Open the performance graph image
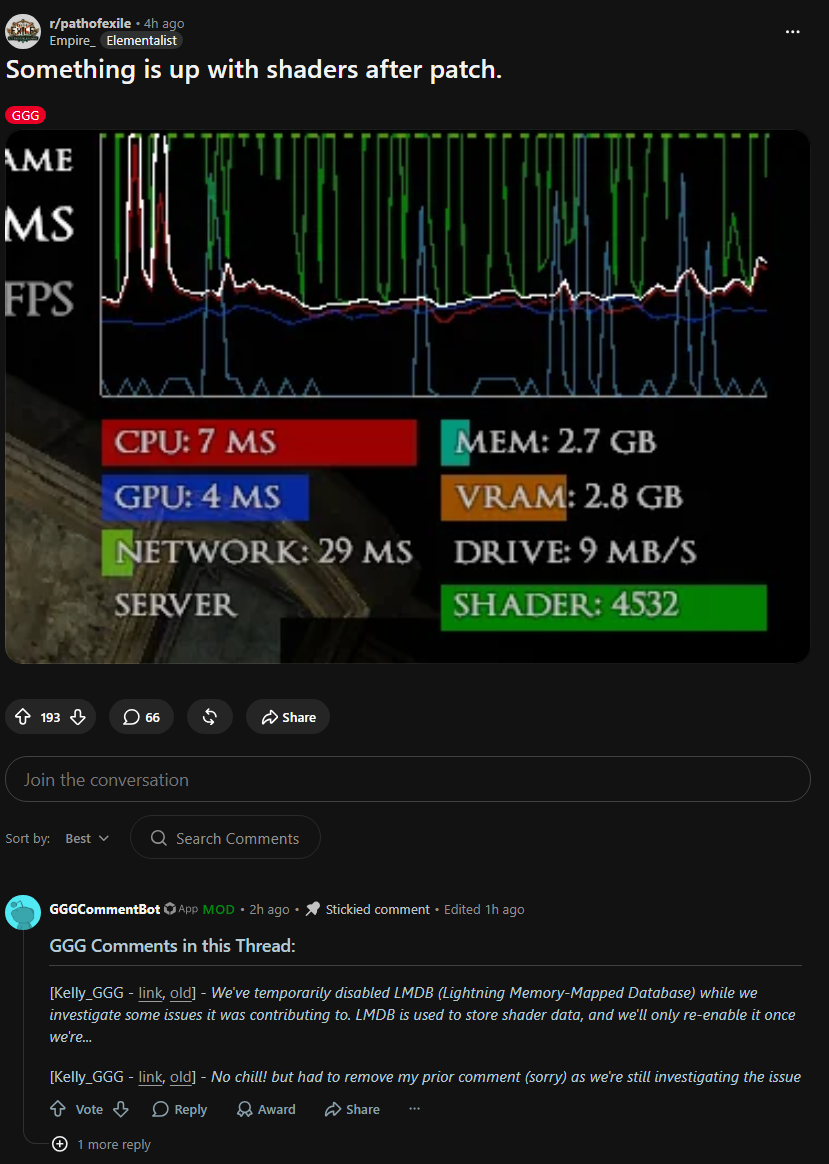This screenshot has width=829, height=1164. click(407, 396)
